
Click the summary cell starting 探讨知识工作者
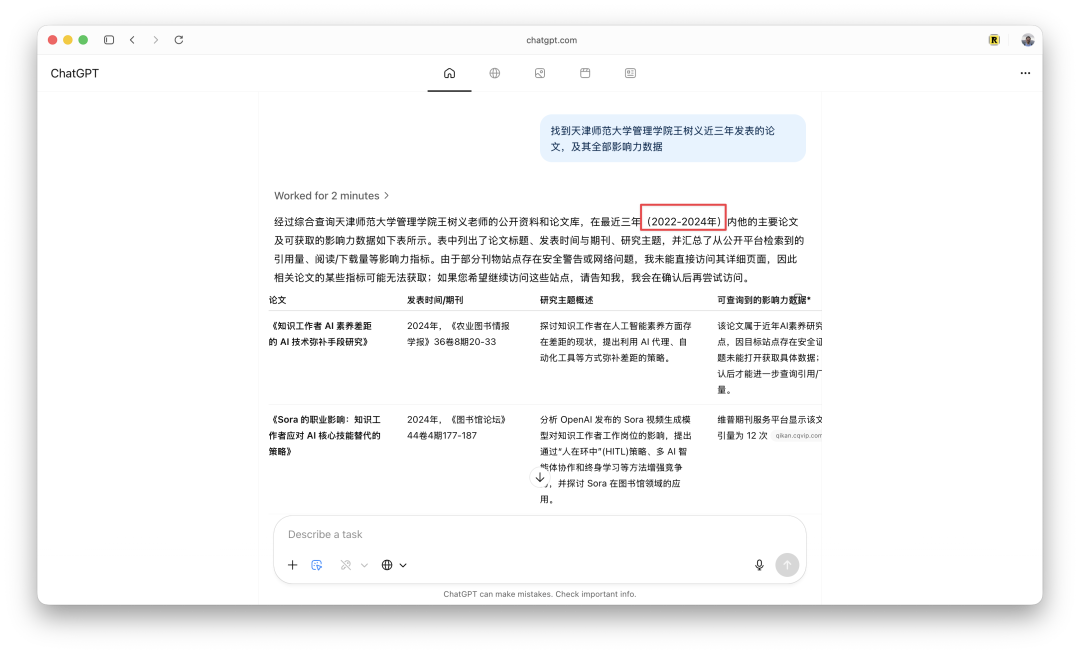[x=615, y=342]
